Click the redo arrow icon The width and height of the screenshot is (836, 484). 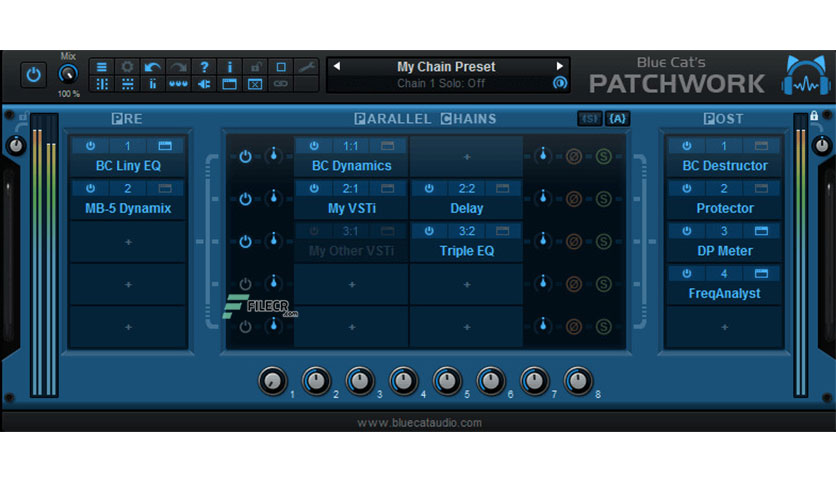pos(178,67)
